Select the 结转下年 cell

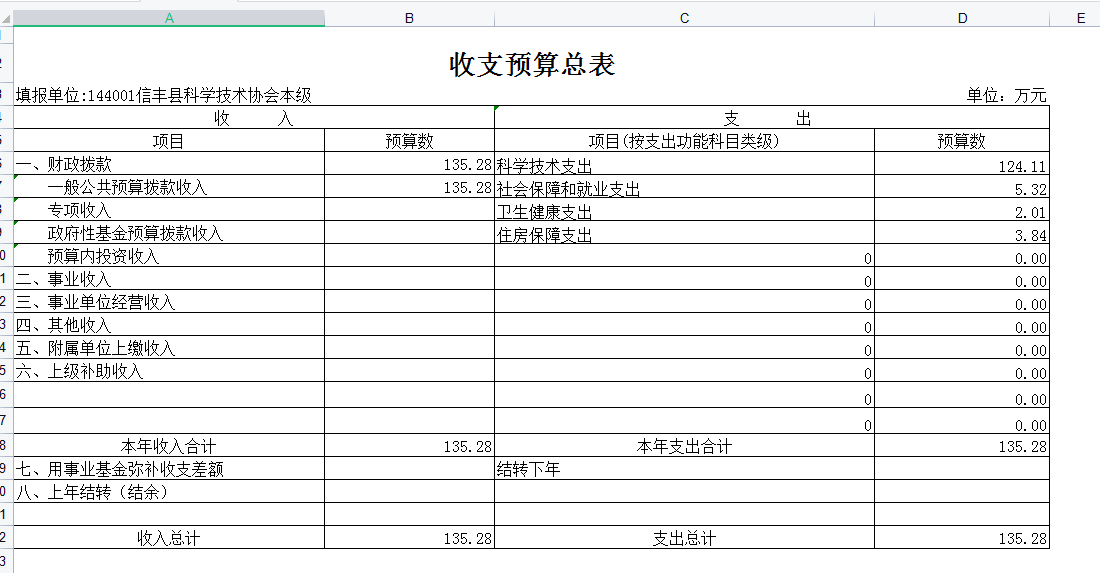point(529,469)
